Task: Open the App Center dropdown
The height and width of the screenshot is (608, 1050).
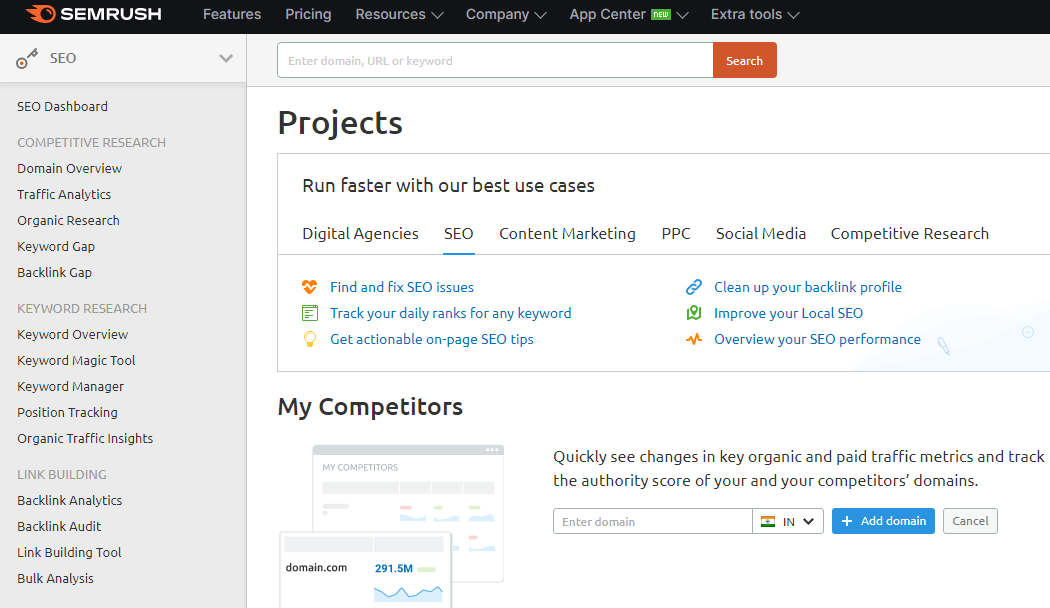Action: coord(629,14)
